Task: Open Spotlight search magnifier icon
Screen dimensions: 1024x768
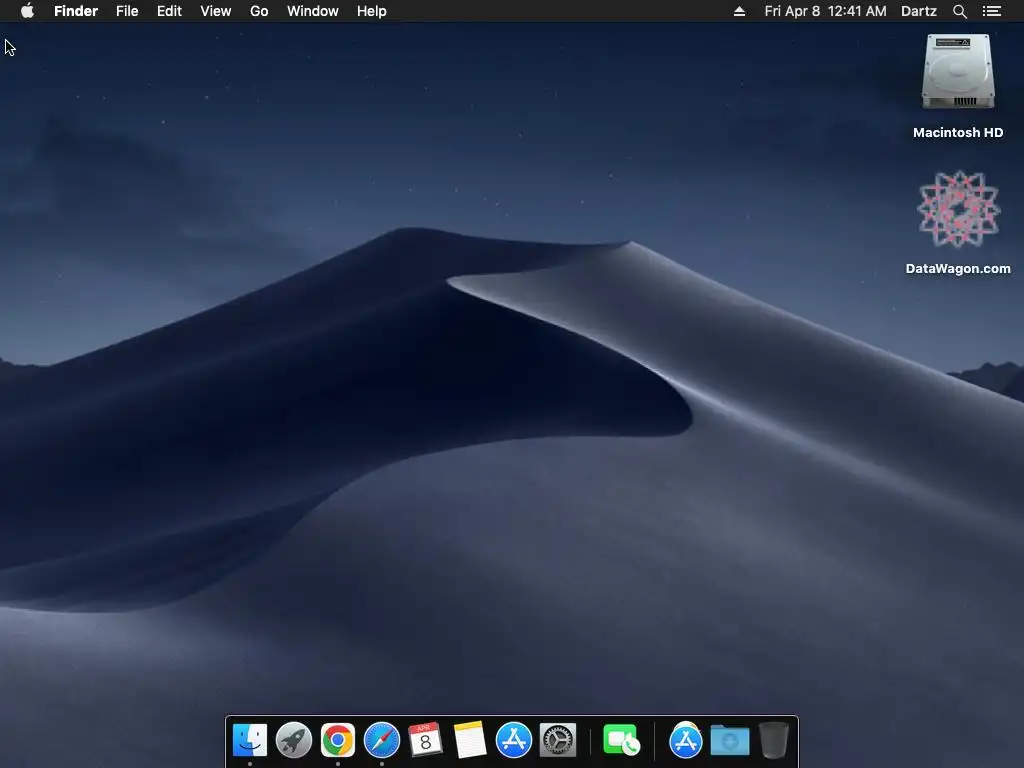Action: point(959,11)
